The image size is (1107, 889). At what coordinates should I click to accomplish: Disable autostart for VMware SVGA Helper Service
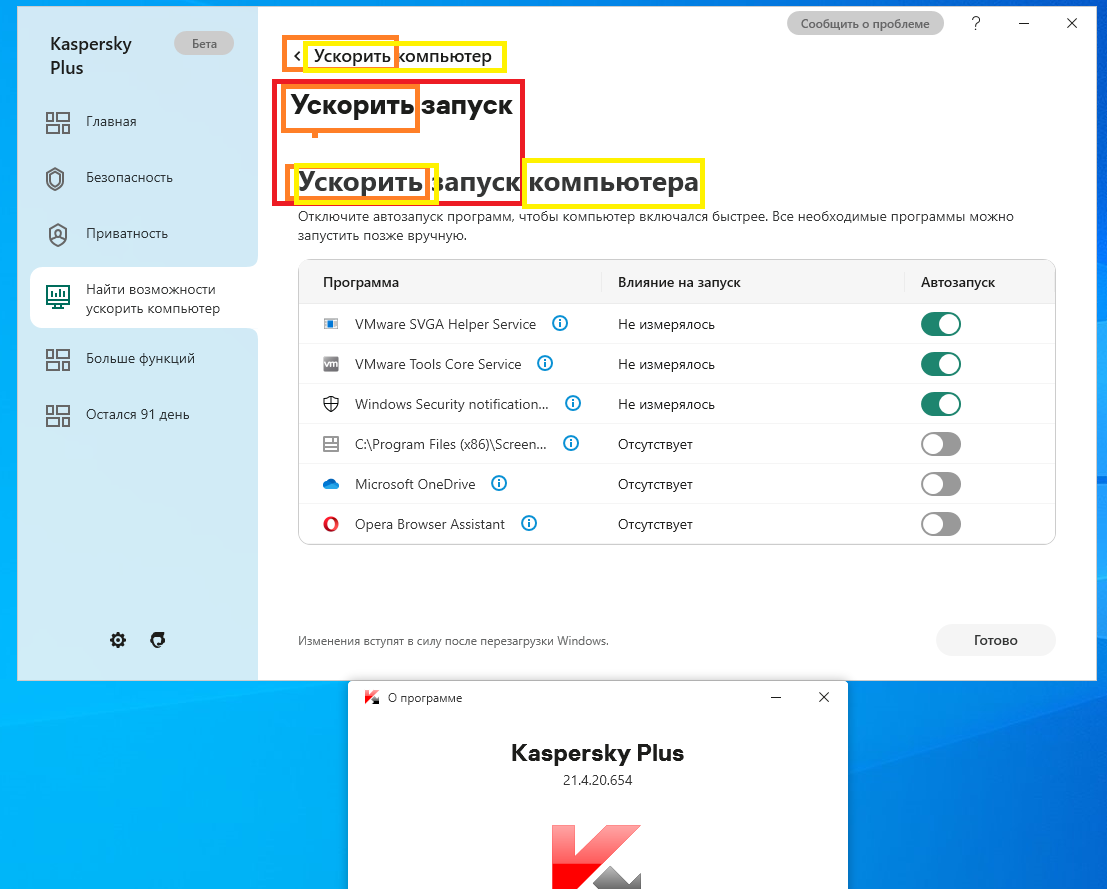pyautogui.click(x=941, y=324)
